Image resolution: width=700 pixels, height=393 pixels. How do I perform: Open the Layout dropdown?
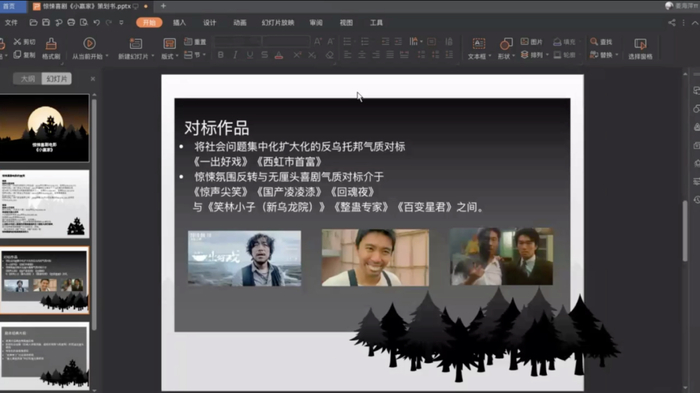pos(170,49)
